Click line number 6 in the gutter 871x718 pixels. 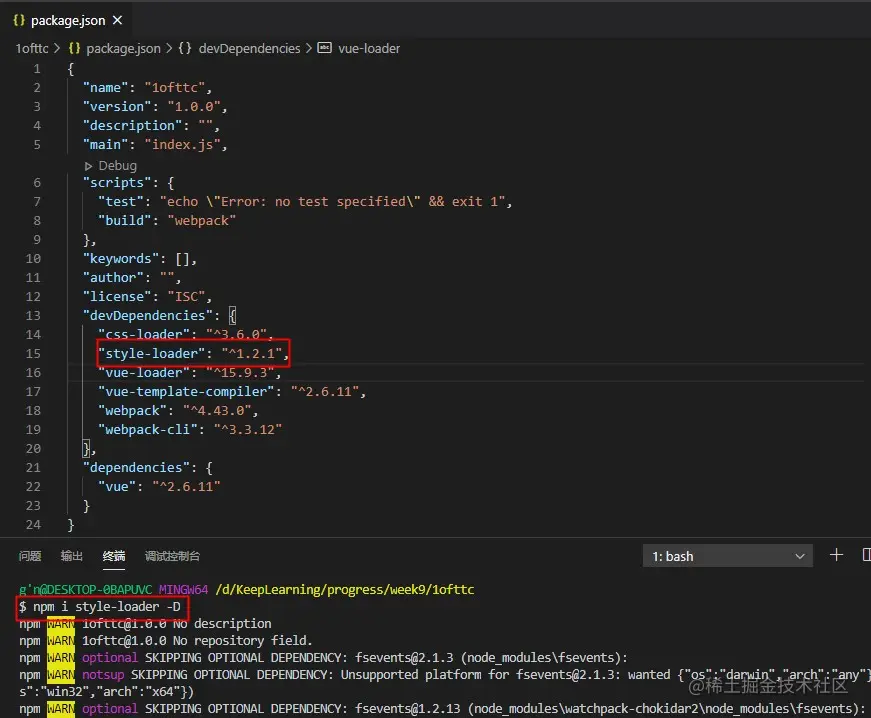point(37,183)
